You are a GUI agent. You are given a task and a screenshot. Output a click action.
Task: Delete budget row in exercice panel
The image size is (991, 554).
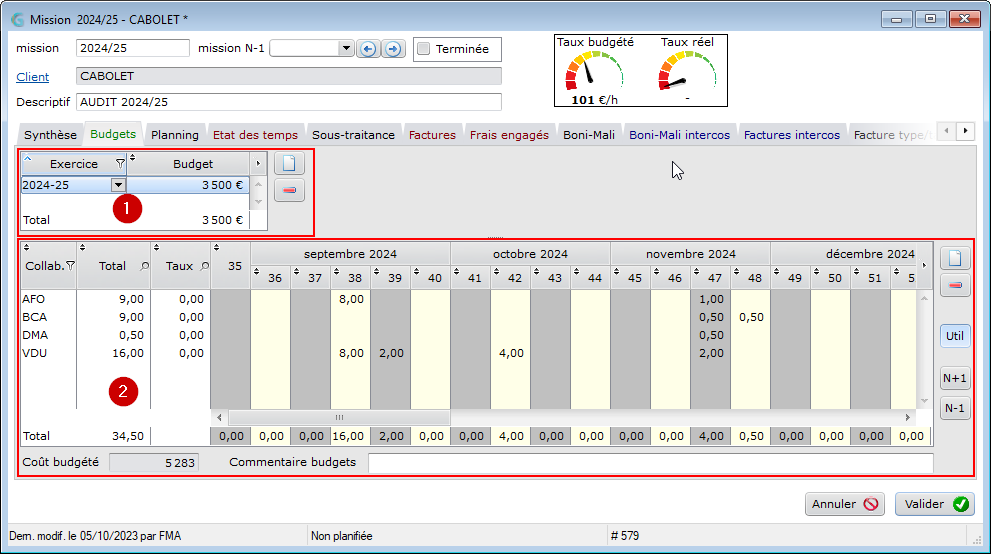pos(289,190)
